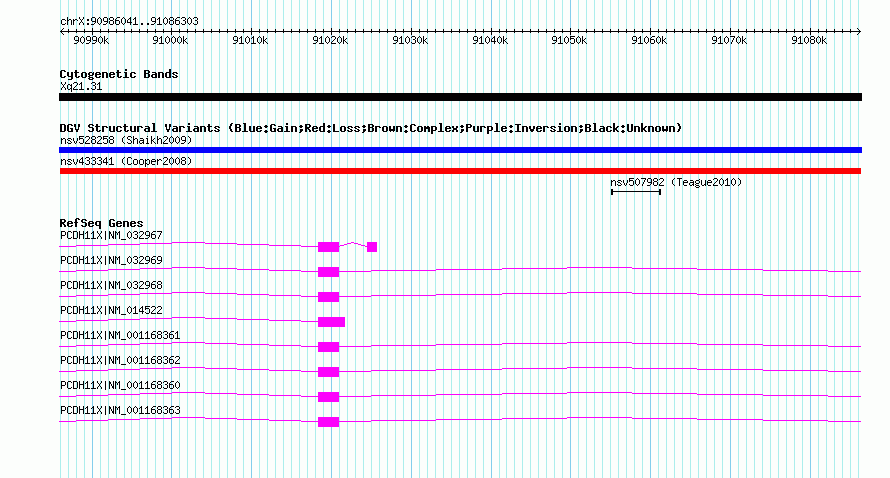Click the exon block of NM_001168362

click(x=329, y=372)
